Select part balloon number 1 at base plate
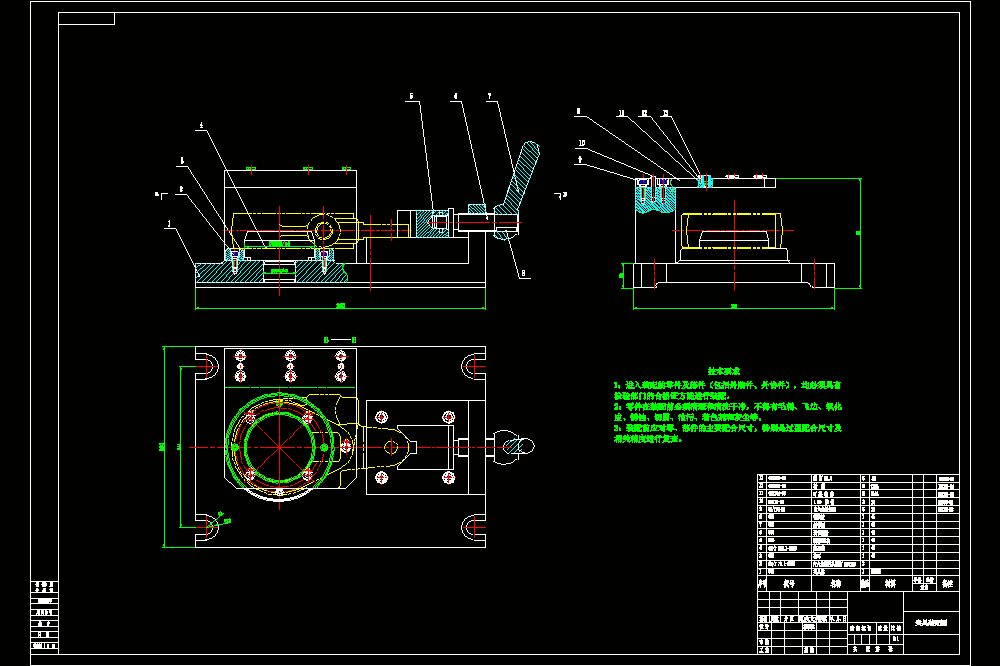 (169, 224)
